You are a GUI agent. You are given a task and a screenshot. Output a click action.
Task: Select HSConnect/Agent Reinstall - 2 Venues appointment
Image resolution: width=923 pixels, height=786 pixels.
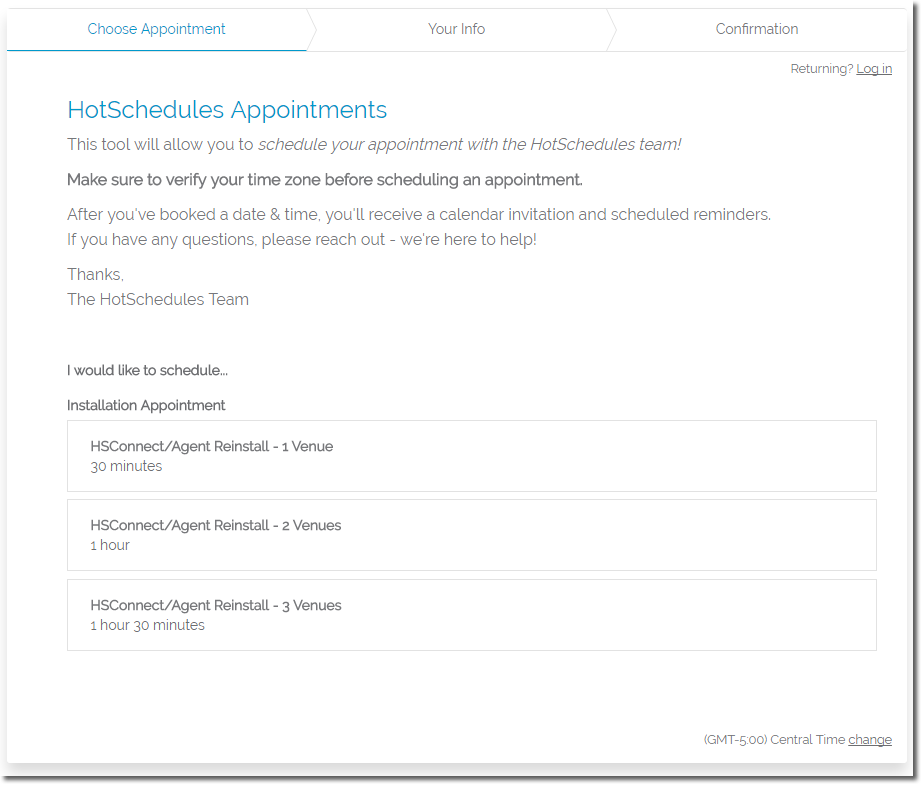point(471,535)
